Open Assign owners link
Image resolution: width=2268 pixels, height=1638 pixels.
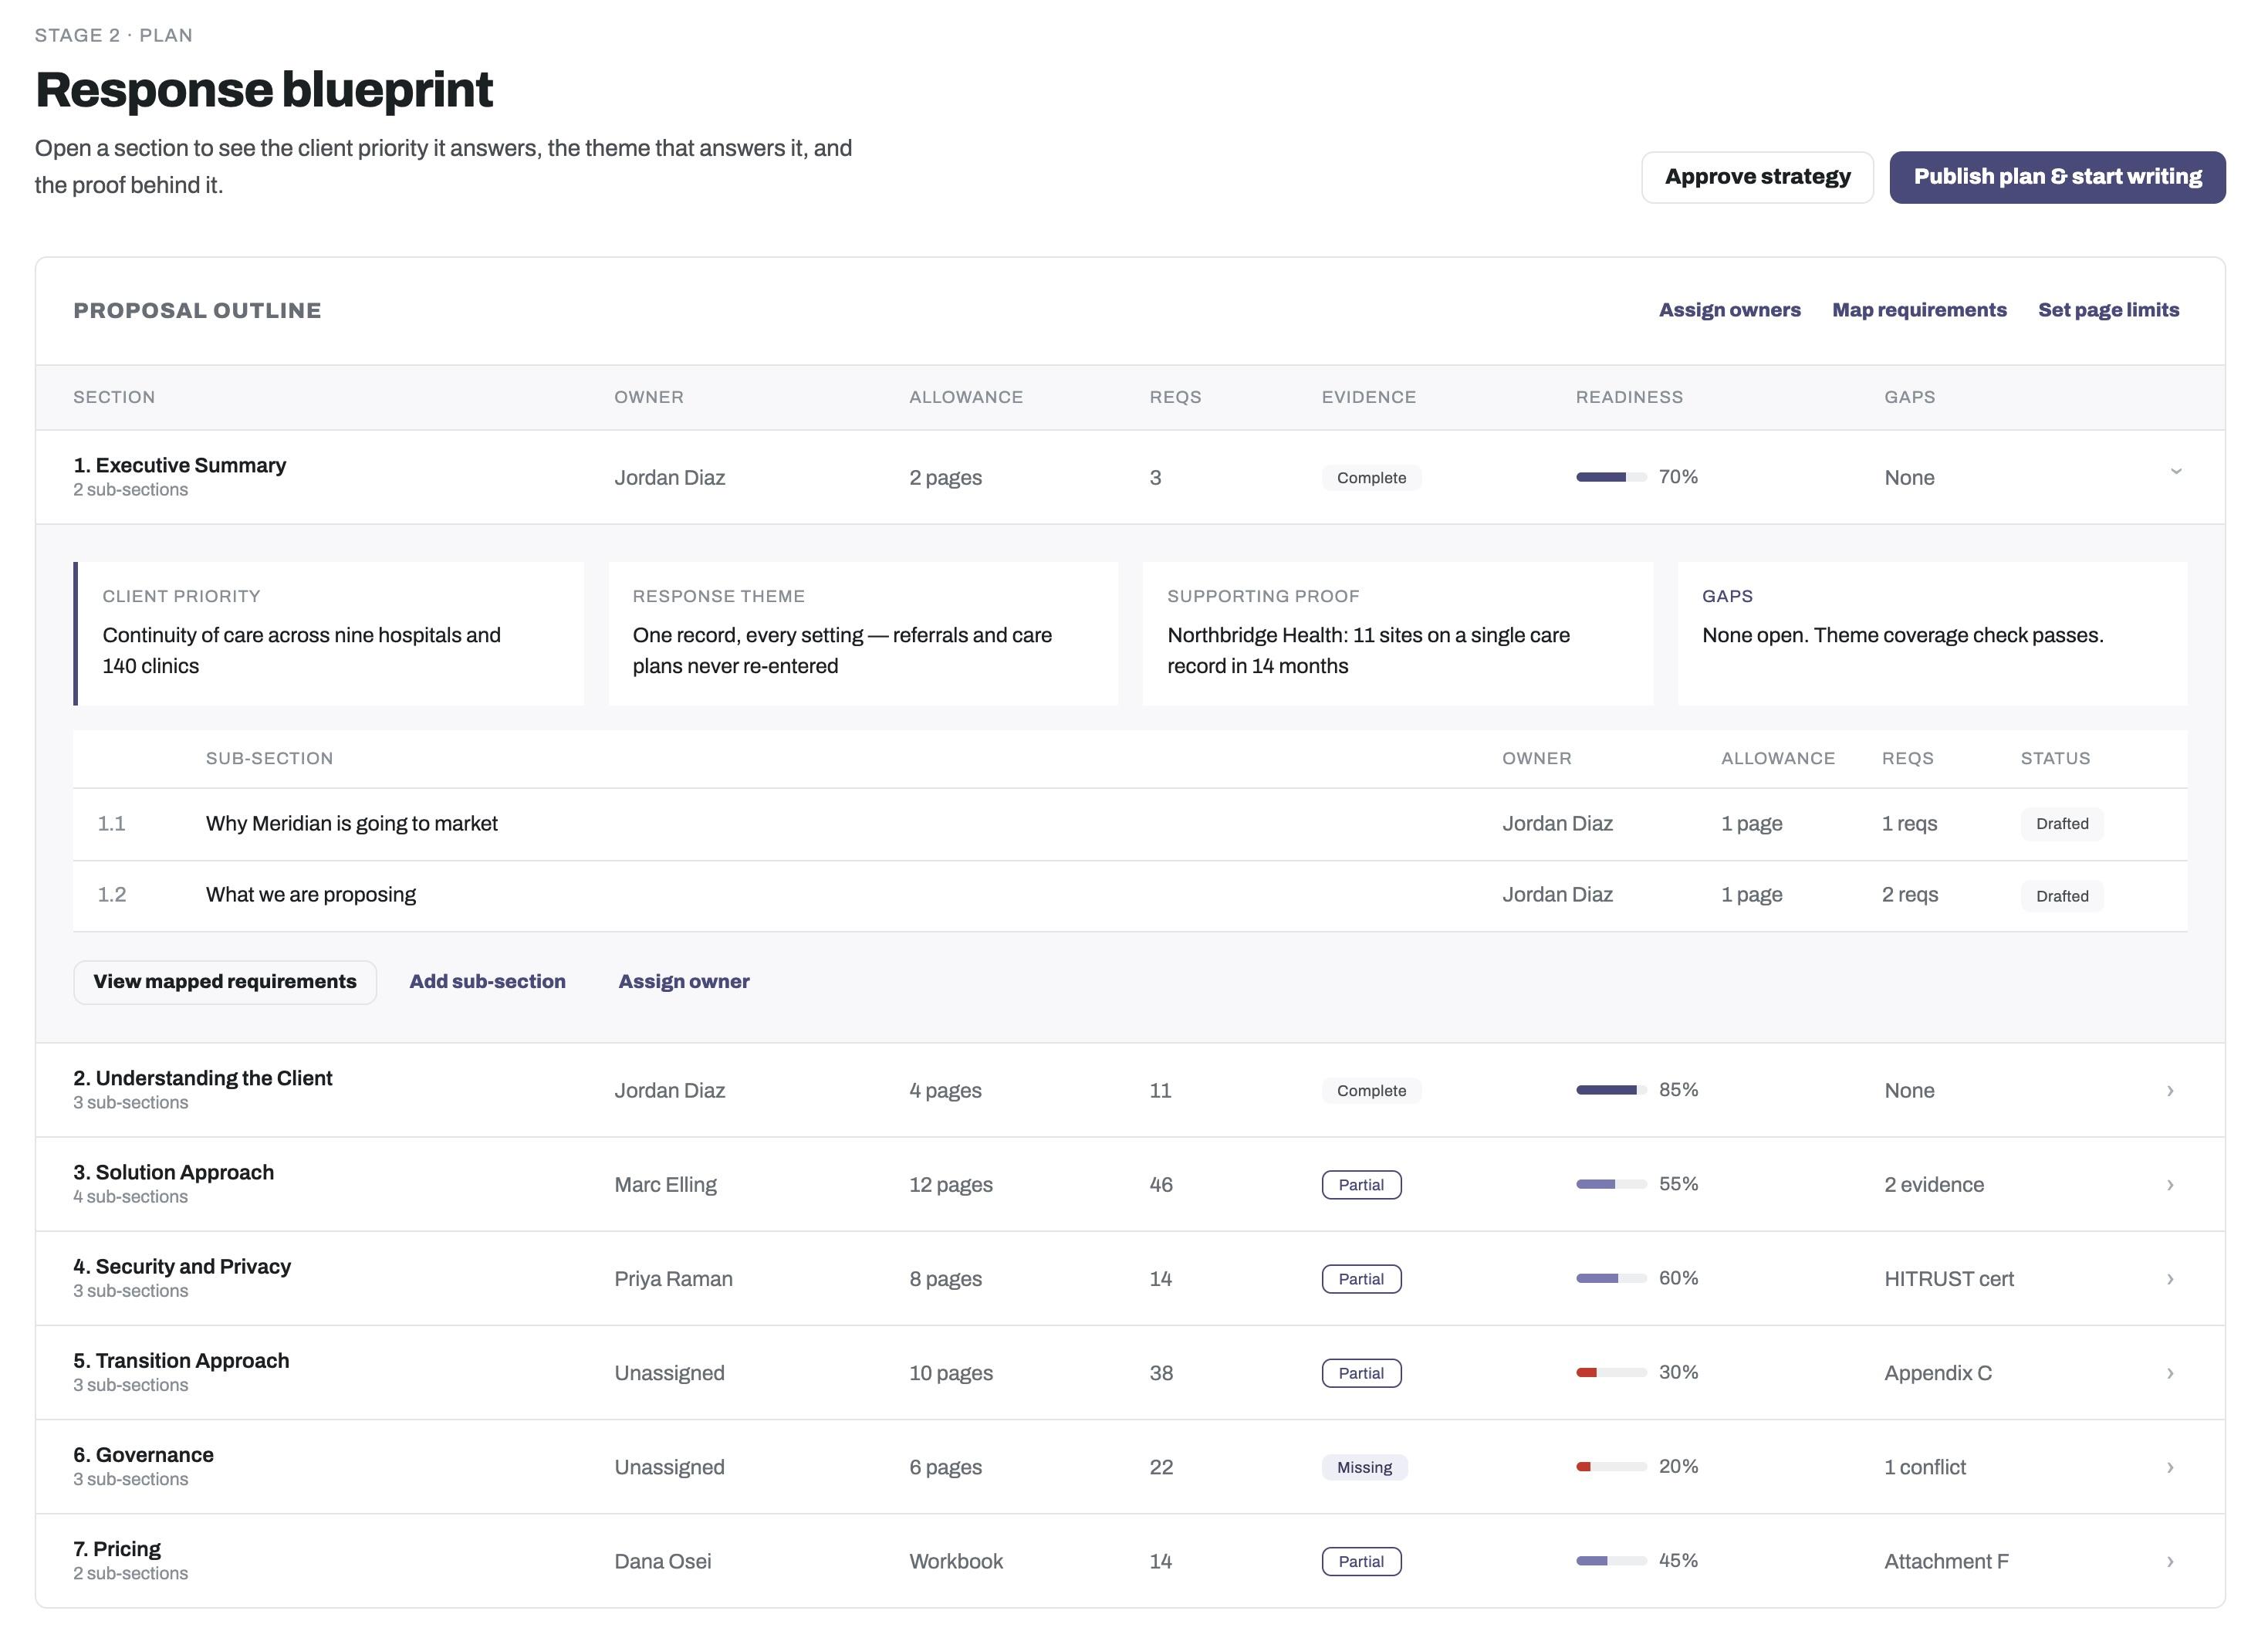[1729, 310]
